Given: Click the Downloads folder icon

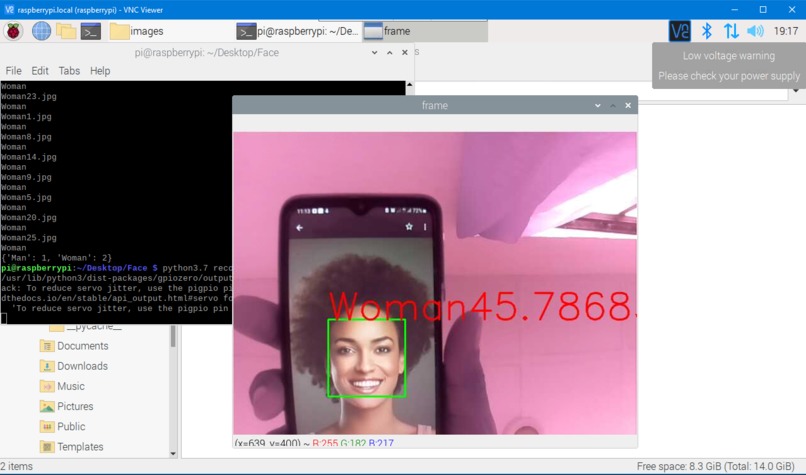Looking at the screenshot, I should (x=47, y=366).
